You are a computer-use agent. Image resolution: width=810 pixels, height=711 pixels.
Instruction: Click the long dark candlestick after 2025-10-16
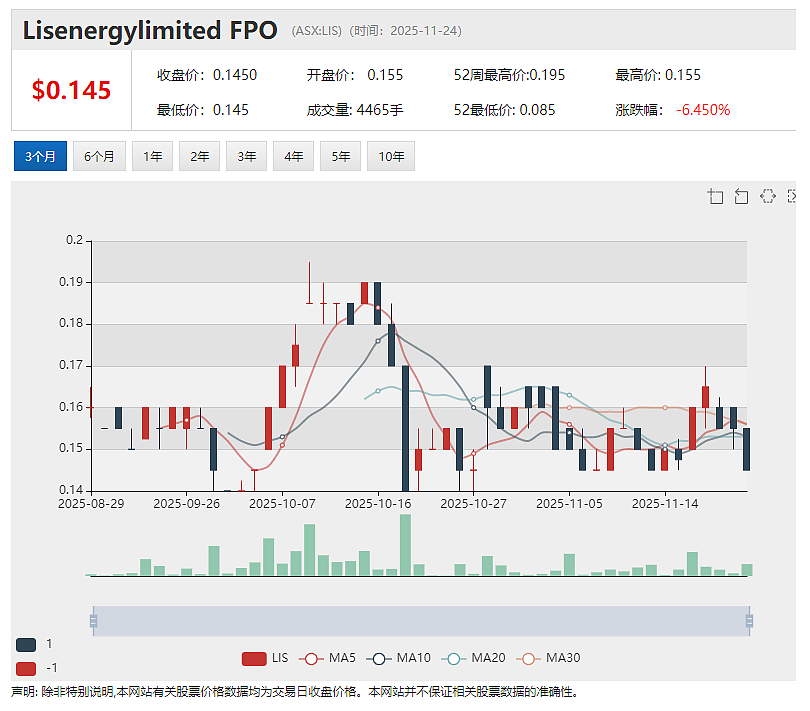point(406,428)
